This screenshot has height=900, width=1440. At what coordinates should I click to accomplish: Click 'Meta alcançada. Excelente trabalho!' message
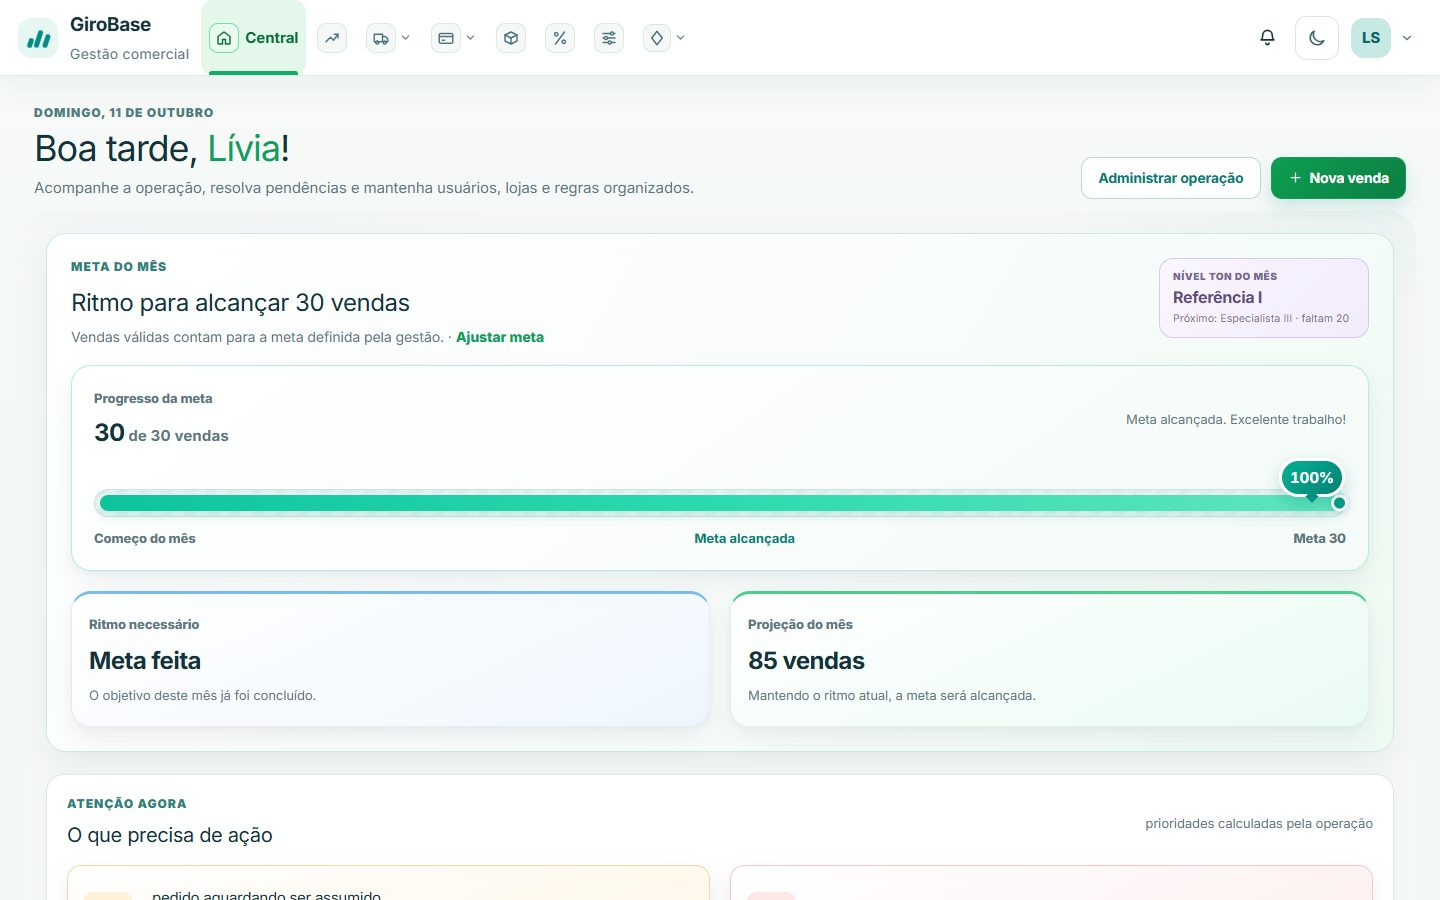[x=1236, y=419]
